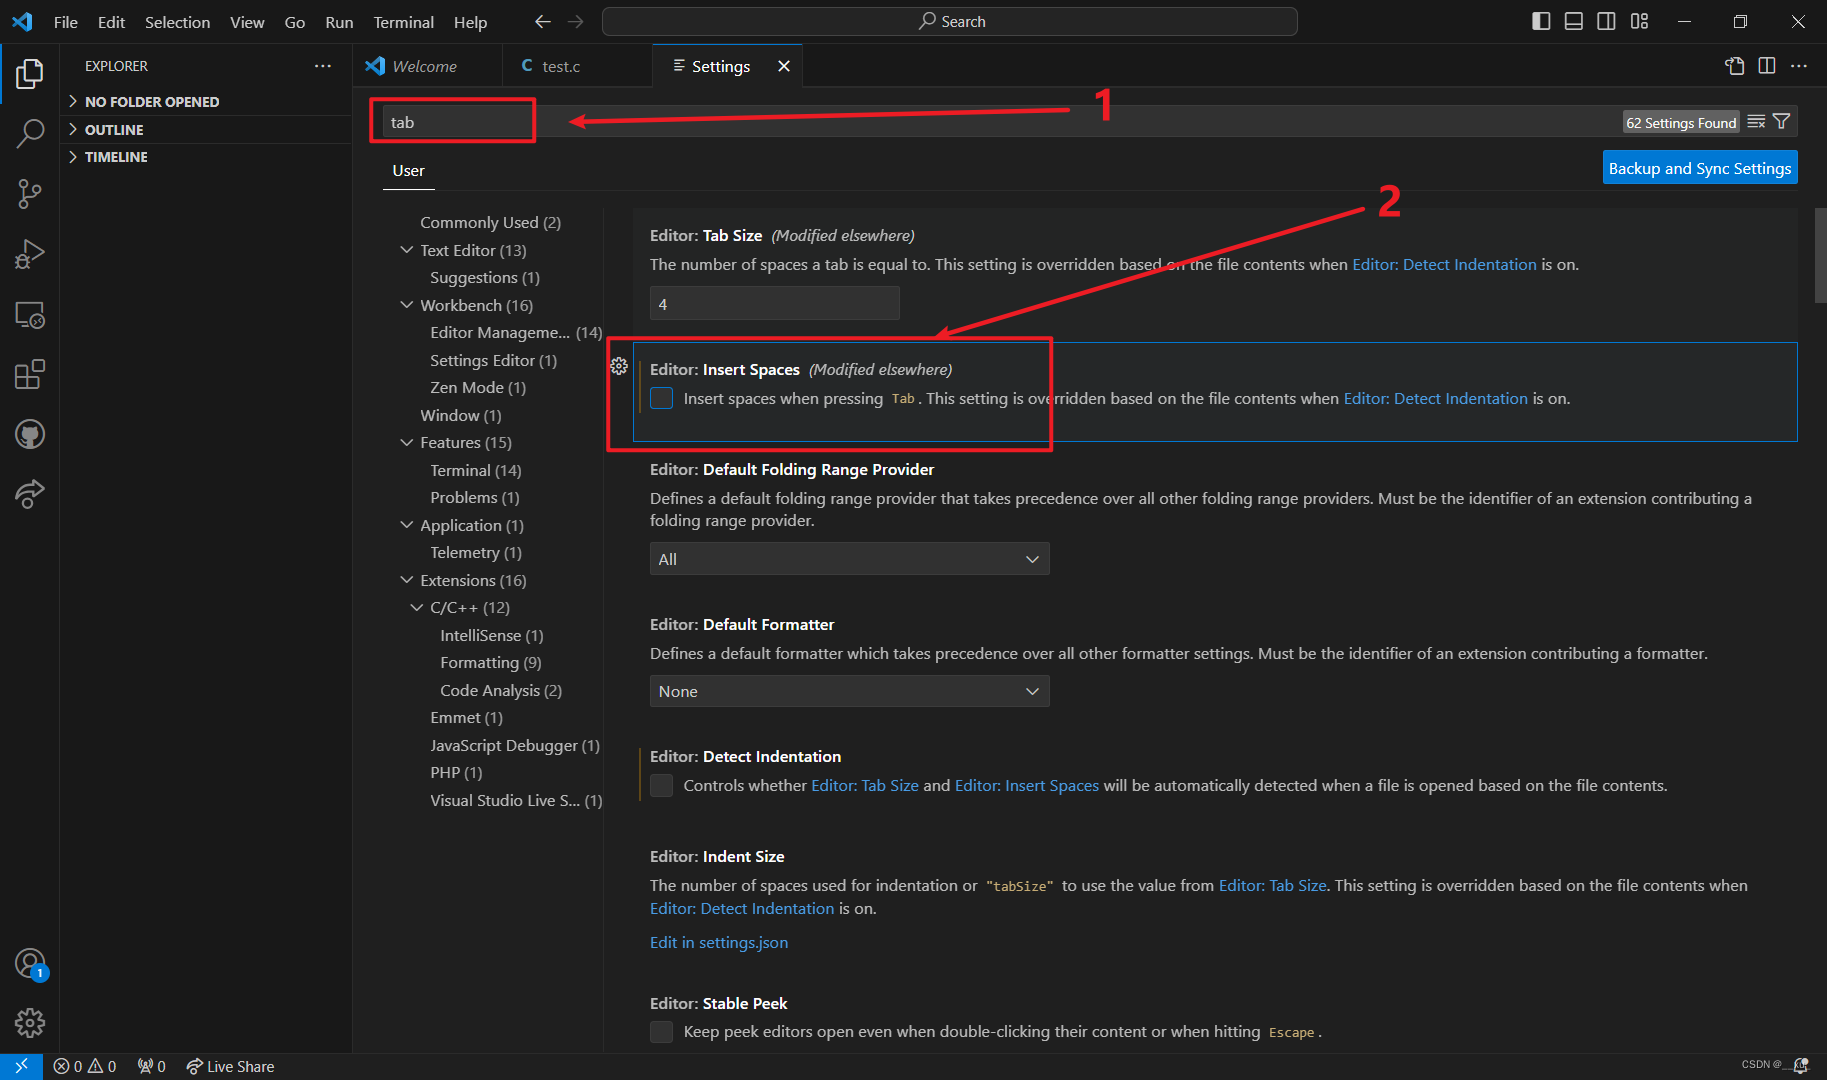Viewport: 1827px width, 1080px height.
Task: Select Formatting (9) in settings tree
Action: coord(490,662)
